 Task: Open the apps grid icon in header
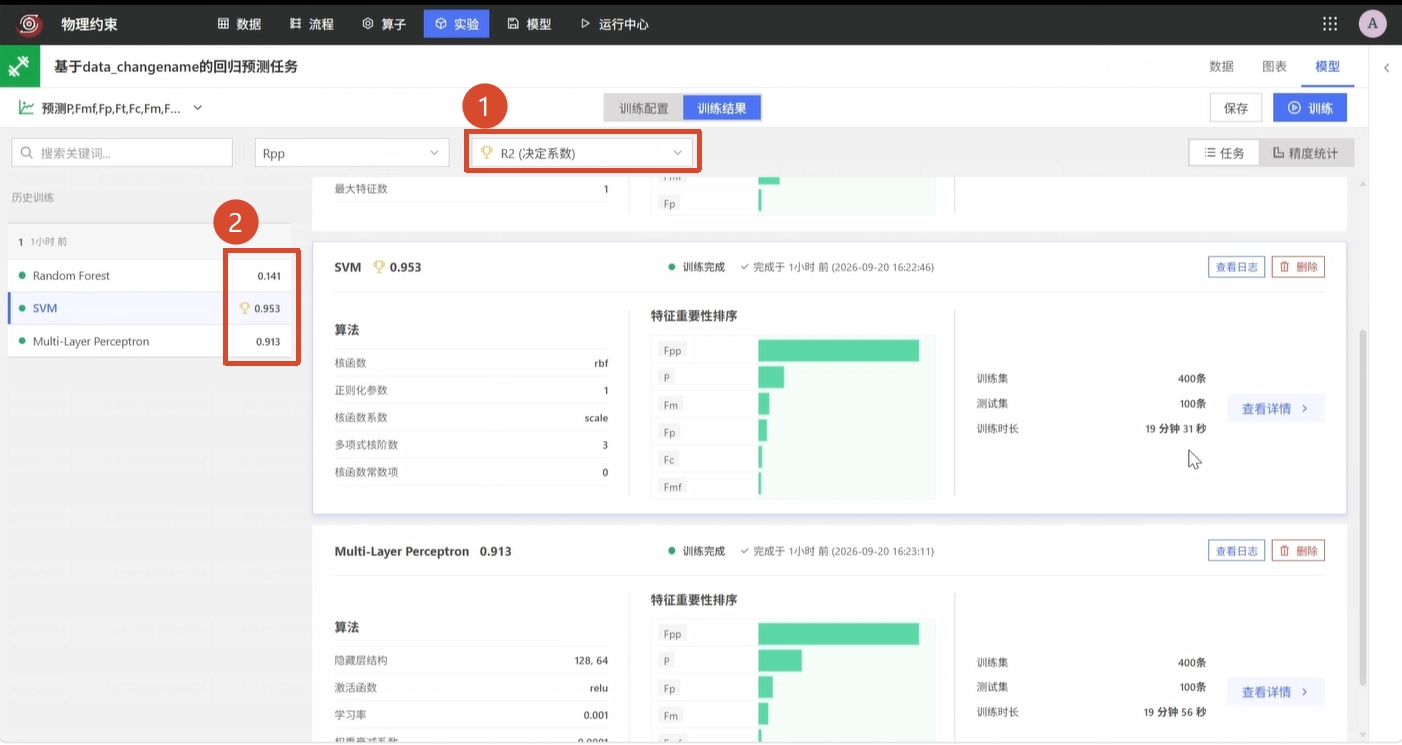tap(1330, 24)
